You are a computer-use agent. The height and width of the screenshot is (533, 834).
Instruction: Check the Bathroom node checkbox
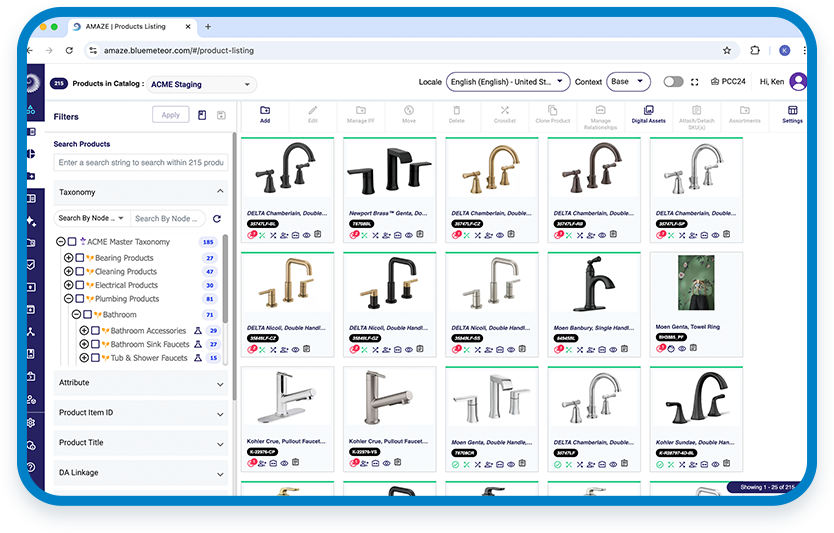[88, 314]
